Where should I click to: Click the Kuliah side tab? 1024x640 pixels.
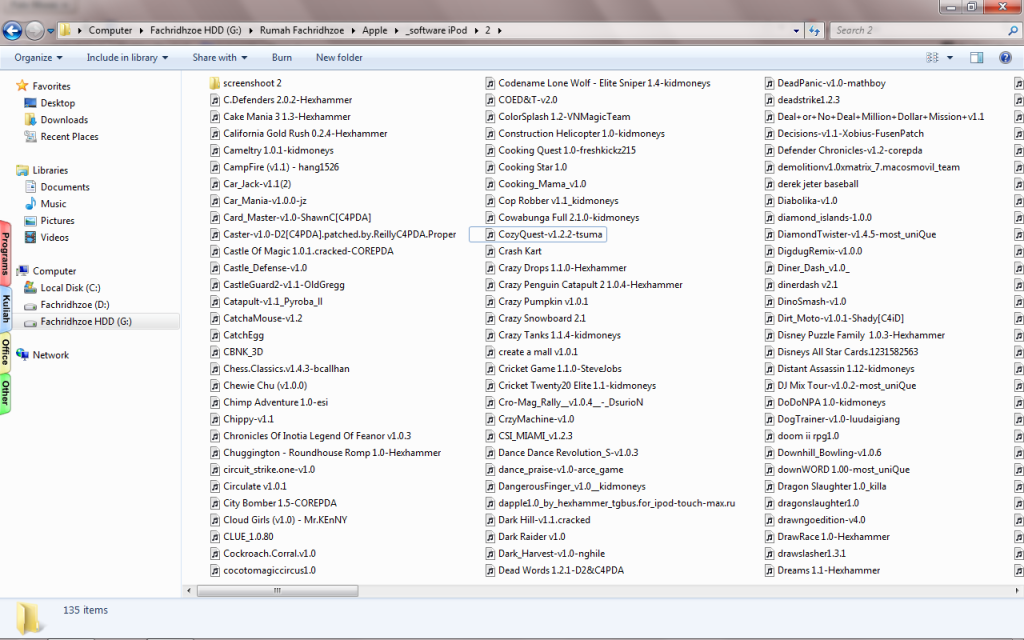pos(5,308)
